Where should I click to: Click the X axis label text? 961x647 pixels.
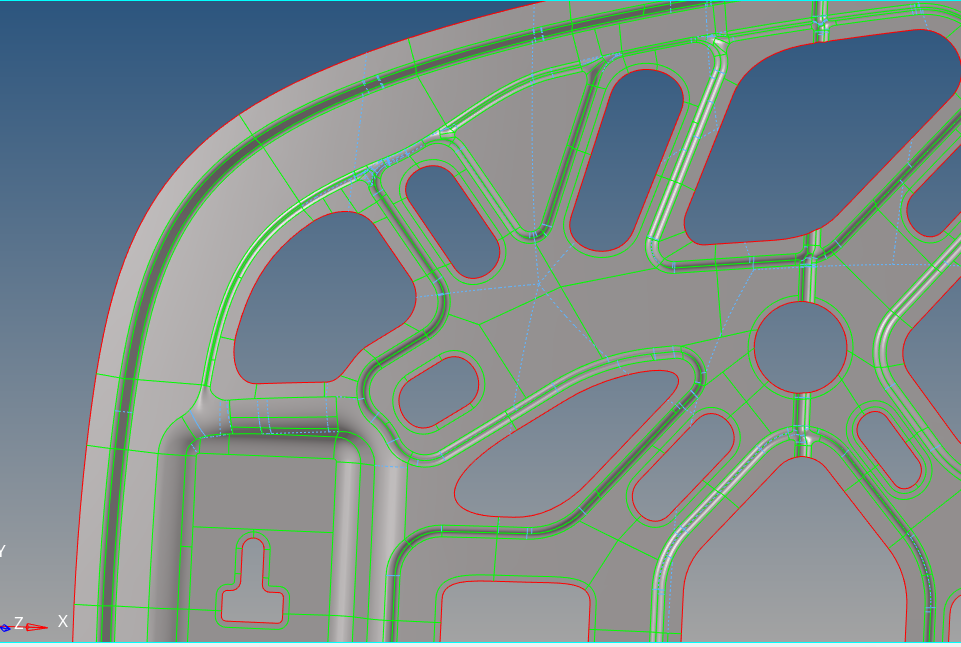(62, 622)
